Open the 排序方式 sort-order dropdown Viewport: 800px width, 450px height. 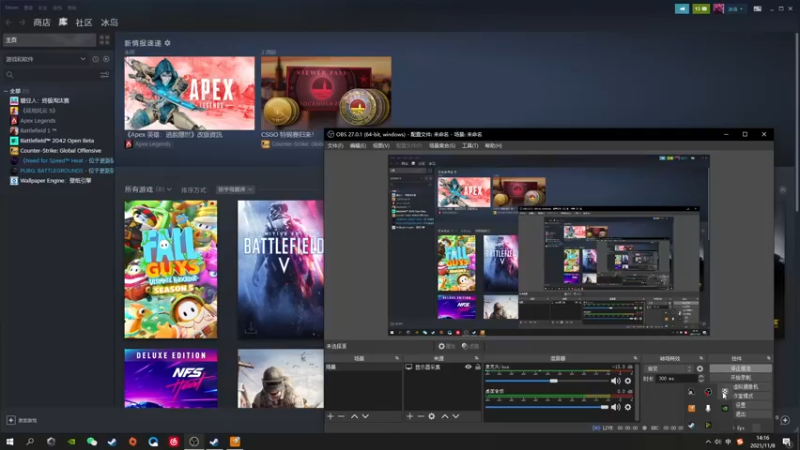coord(235,189)
